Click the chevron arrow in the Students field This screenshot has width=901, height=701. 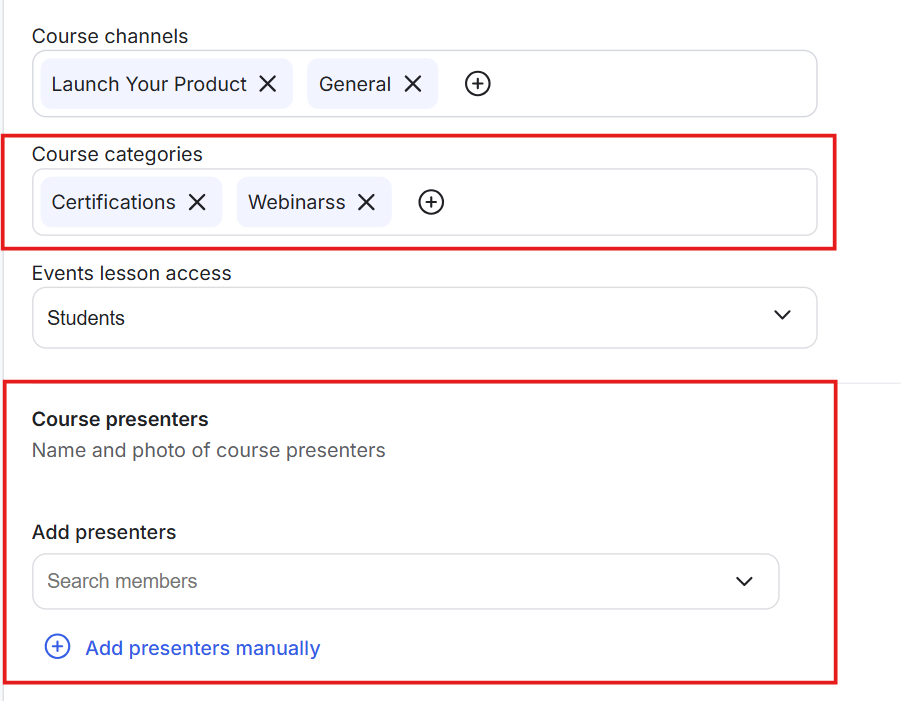tap(782, 316)
